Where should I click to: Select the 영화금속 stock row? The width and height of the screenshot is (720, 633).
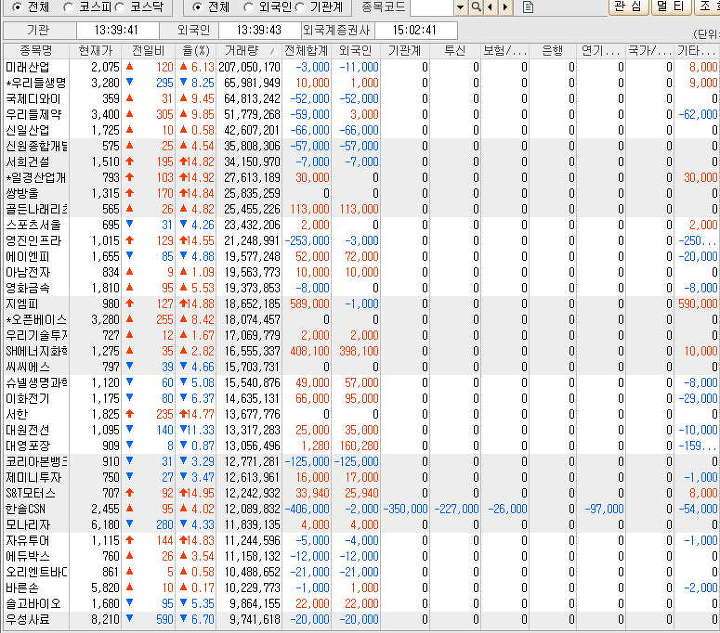[x=360, y=288]
